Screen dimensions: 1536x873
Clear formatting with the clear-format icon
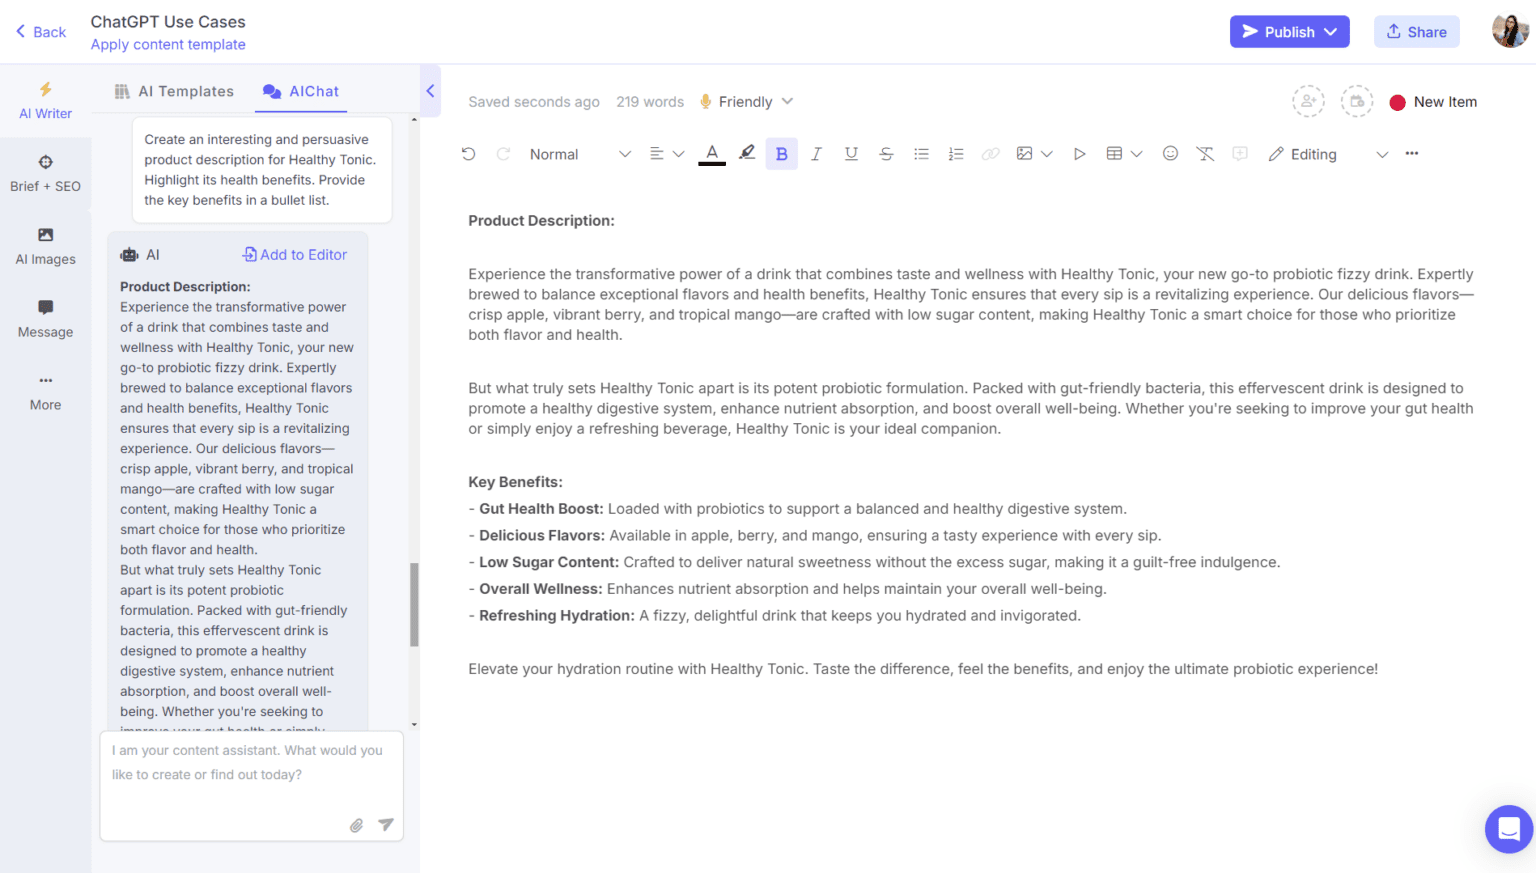point(1205,153)
